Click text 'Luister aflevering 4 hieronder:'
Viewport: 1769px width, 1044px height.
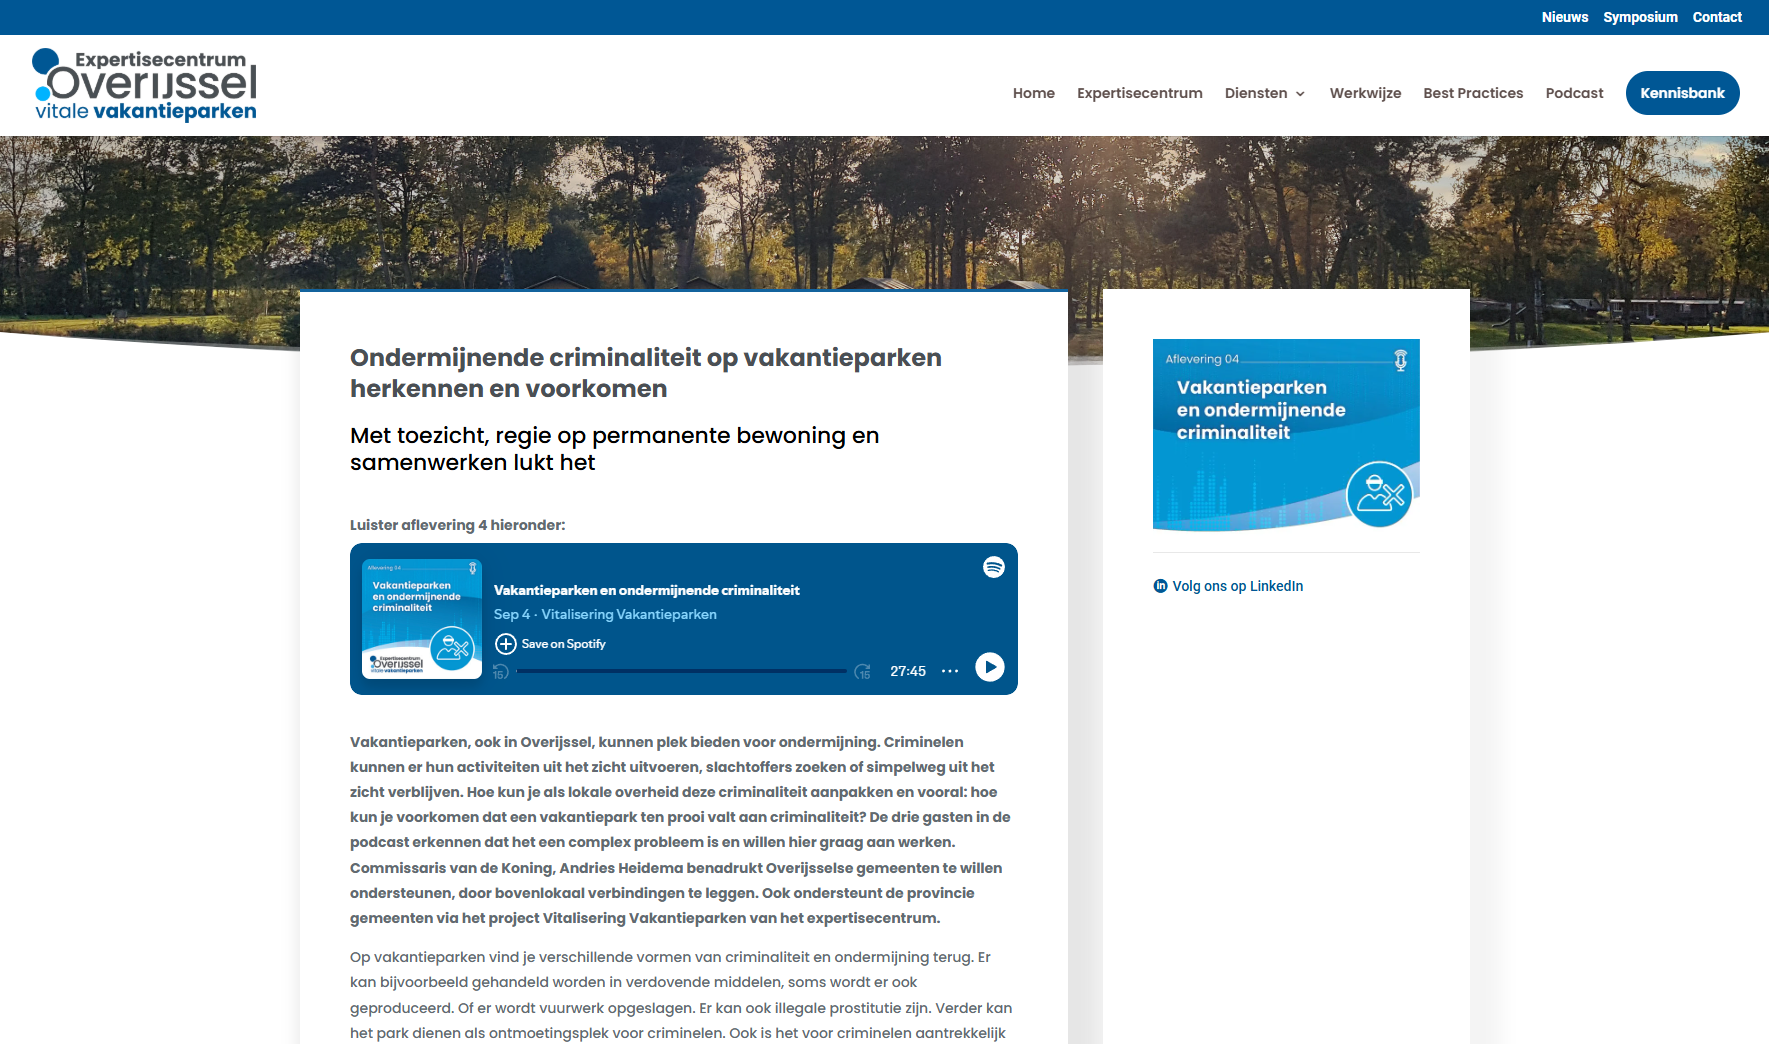coord(457,525)
